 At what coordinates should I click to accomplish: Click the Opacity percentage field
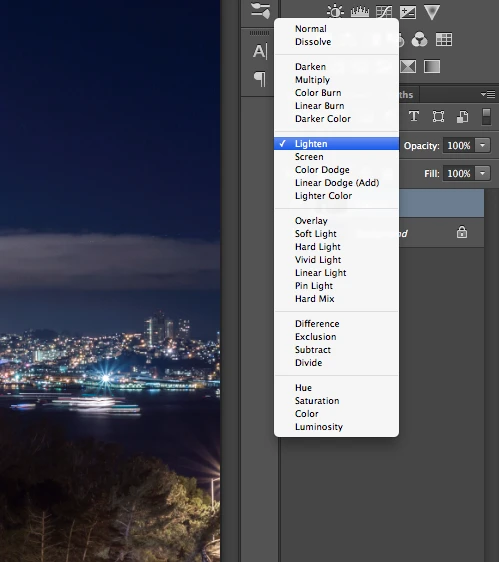click(459, 146)
